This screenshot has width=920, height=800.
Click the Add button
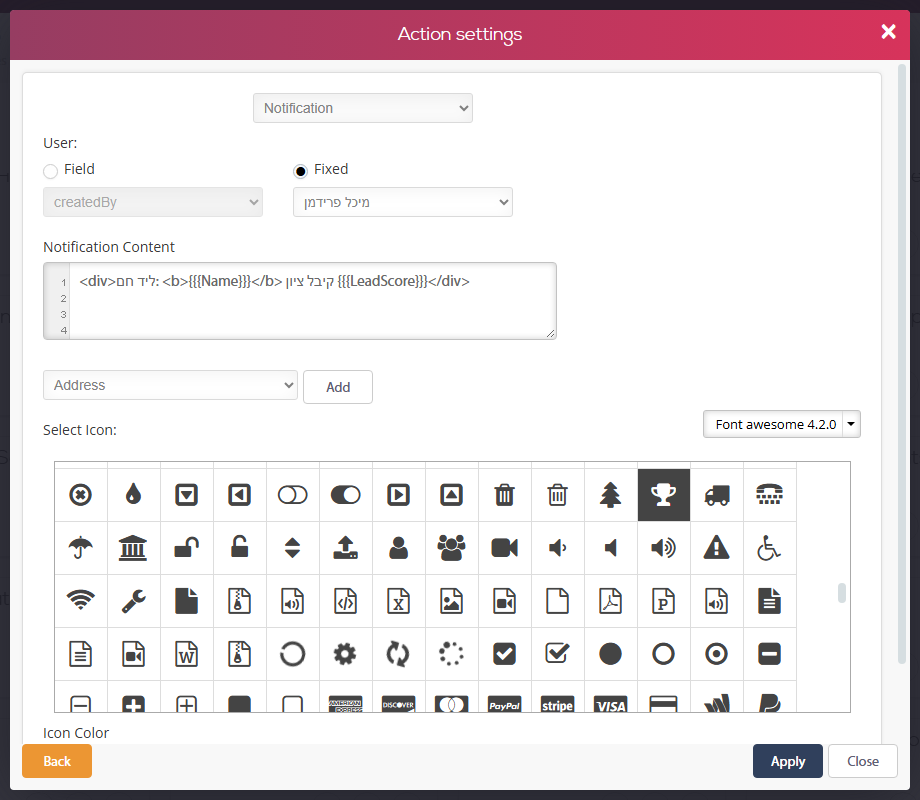[x=338, y=387]
